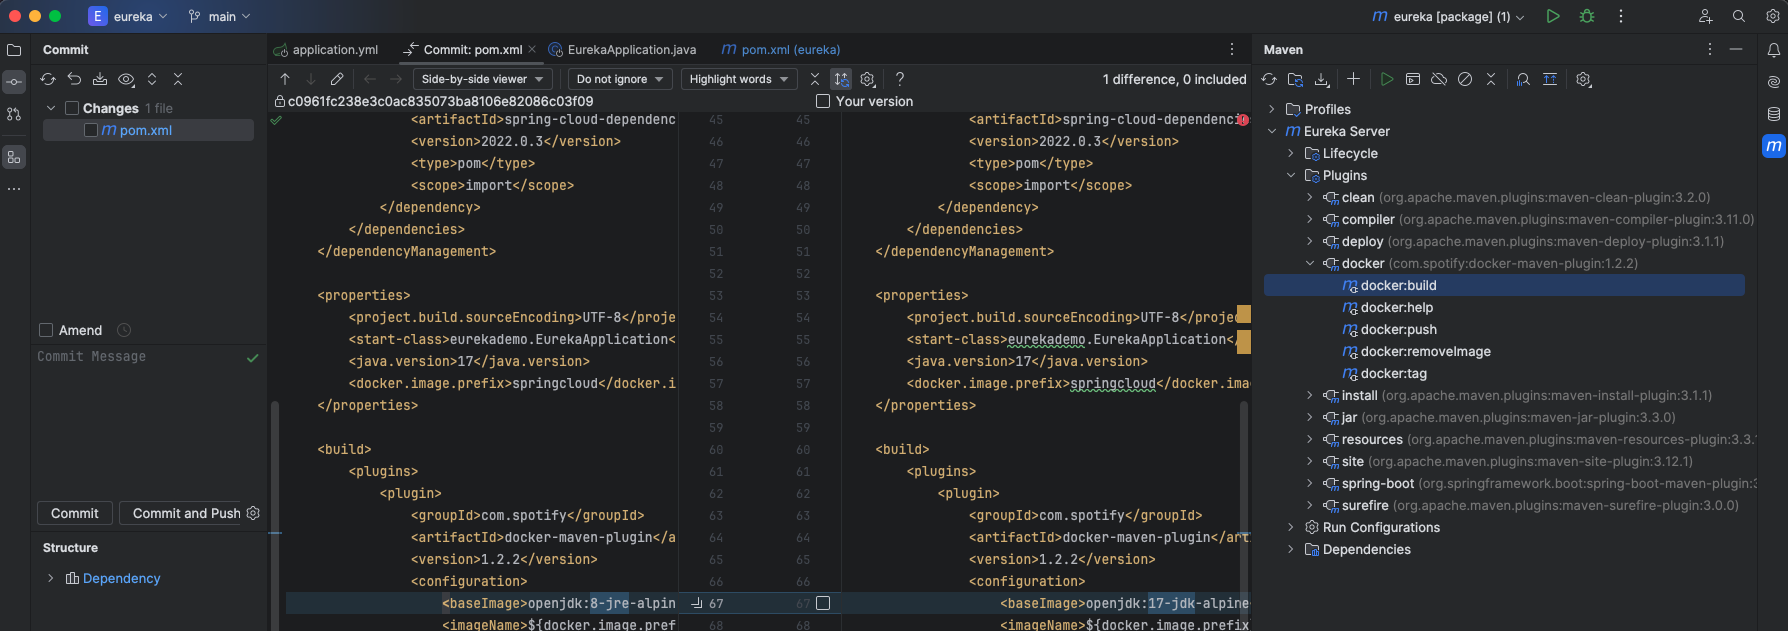1788x631 pixels.
Task: Open the Project folder tool window
Action: click(14, 50)
